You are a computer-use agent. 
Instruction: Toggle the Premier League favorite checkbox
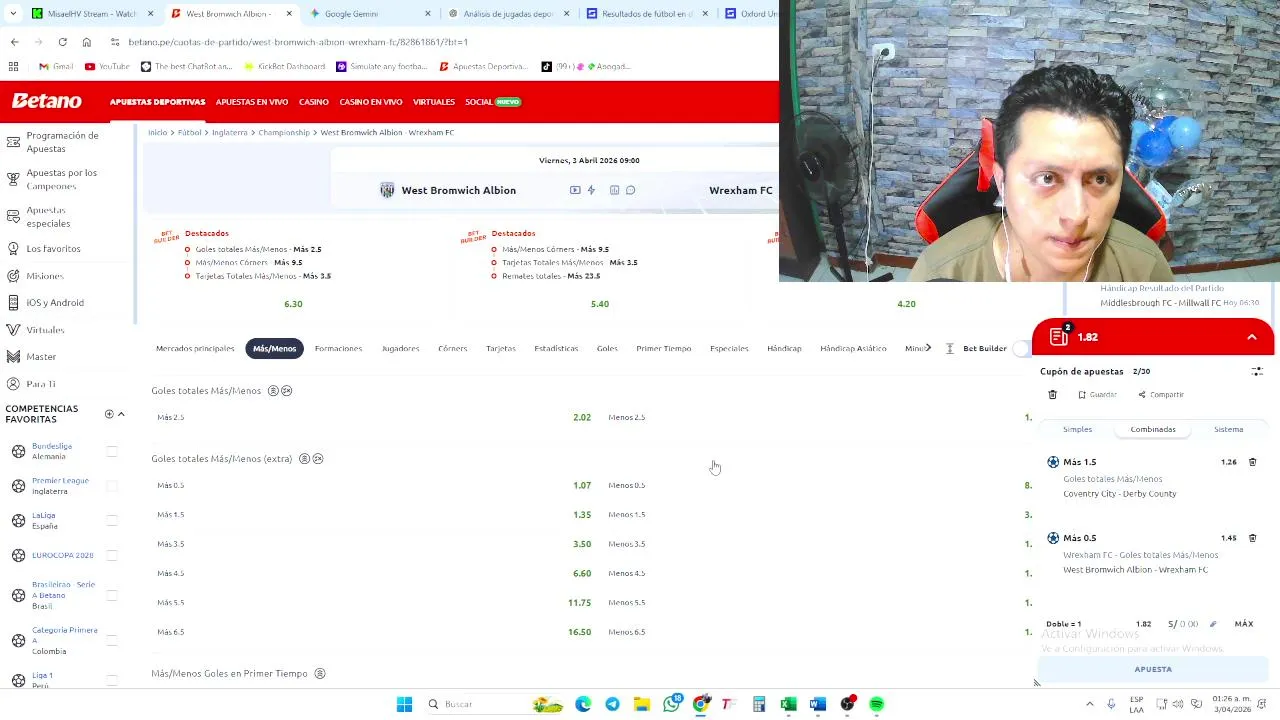click(x=112, y=486)
